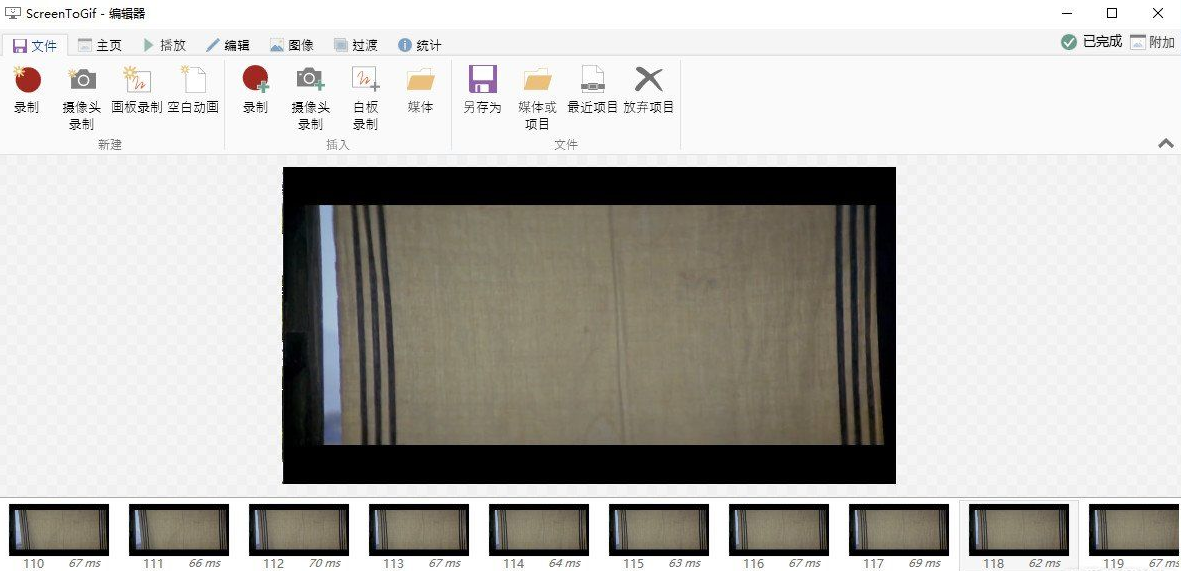This screenshot has width=1181, height=571.
Task: Insert 摄像头录制 from the 插入 group
Action: (310, 82)
